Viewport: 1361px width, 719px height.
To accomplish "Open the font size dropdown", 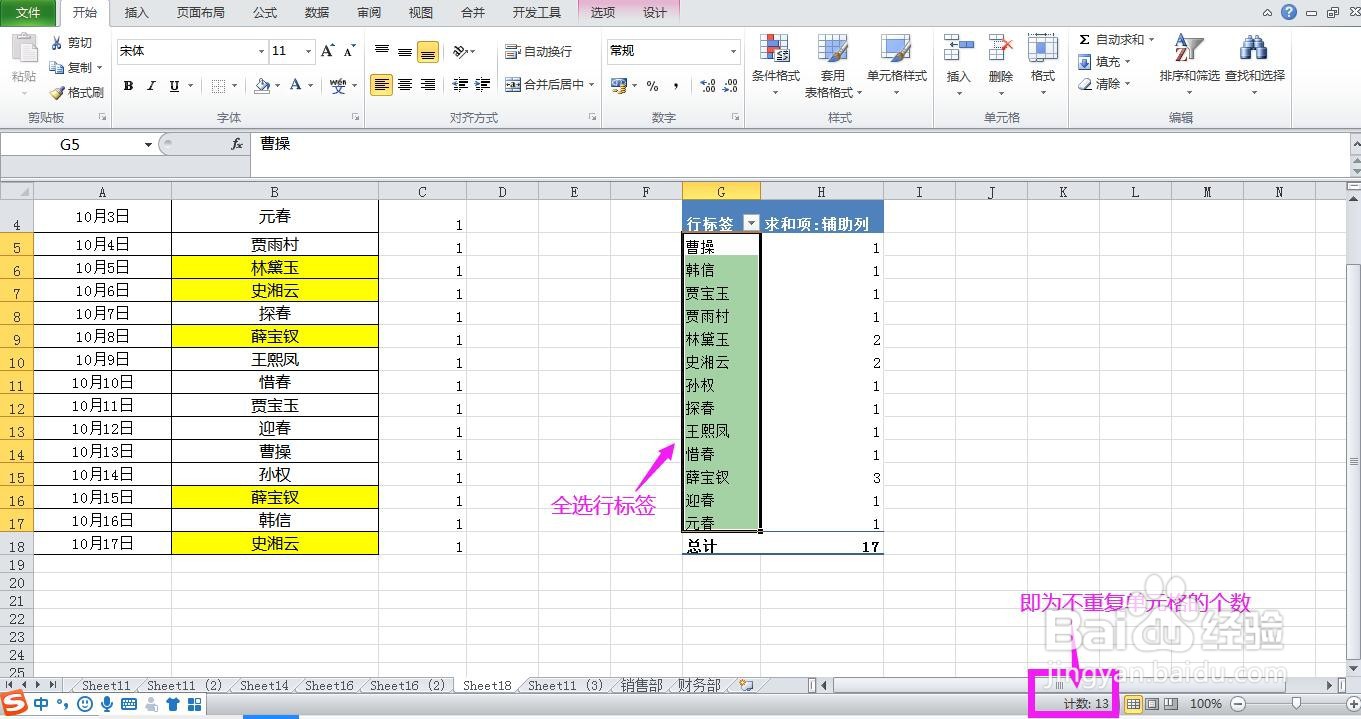I will pyautogui.click(x=309, y=51).
